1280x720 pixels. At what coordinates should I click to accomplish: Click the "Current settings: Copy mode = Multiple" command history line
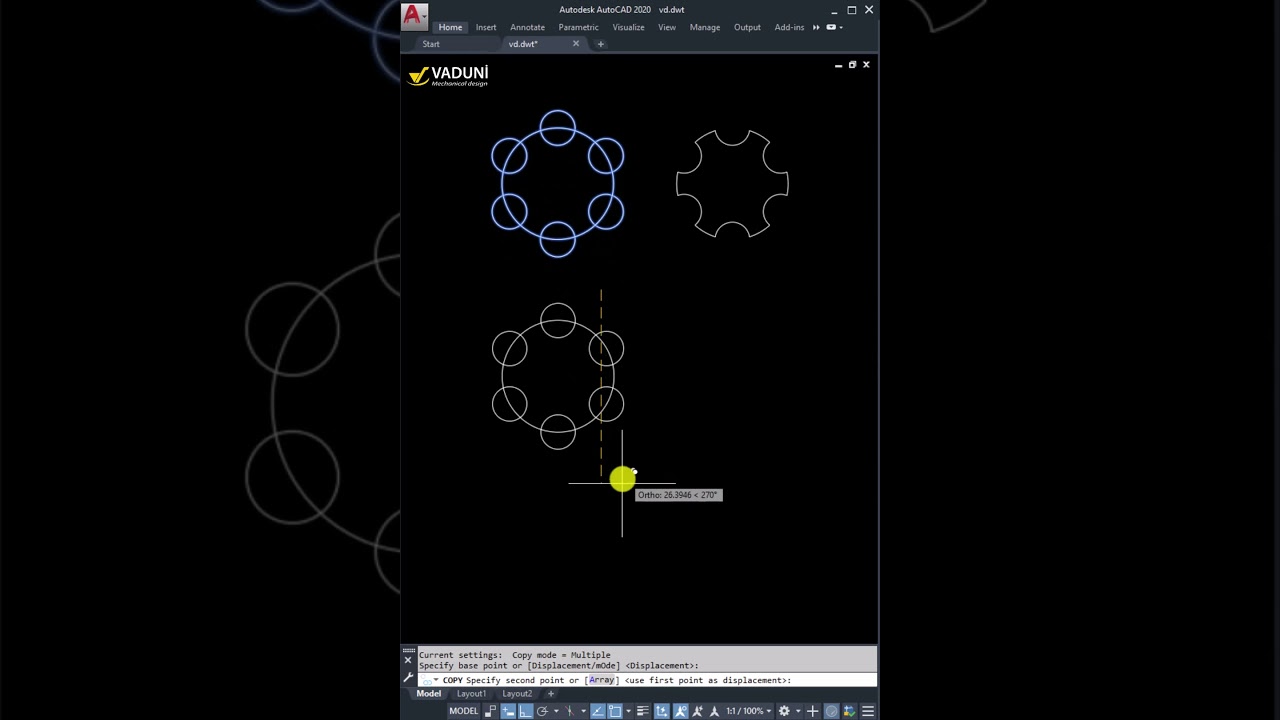pos(514,655)
